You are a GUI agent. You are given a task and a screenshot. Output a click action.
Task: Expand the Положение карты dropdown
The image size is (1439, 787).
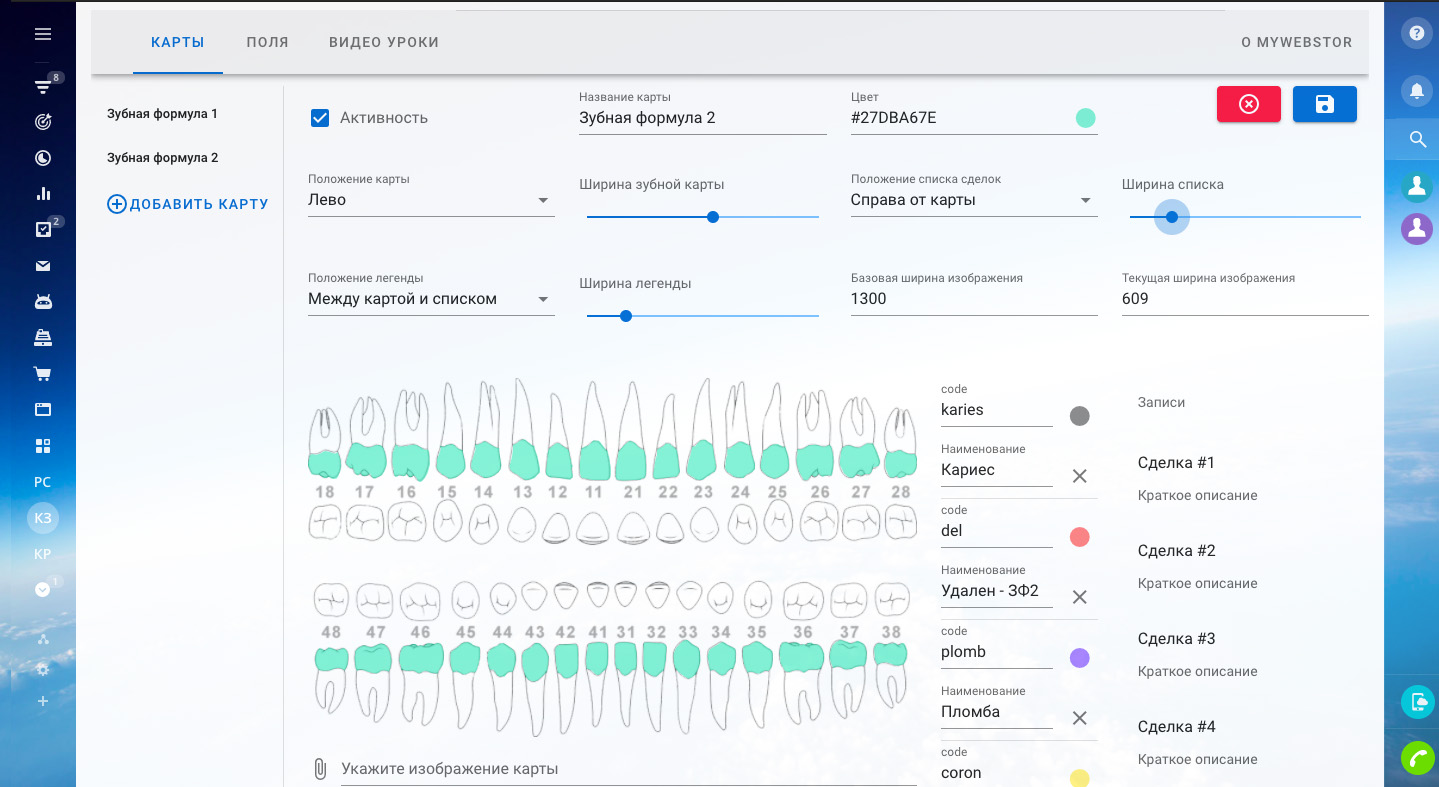tap(430, 200)
